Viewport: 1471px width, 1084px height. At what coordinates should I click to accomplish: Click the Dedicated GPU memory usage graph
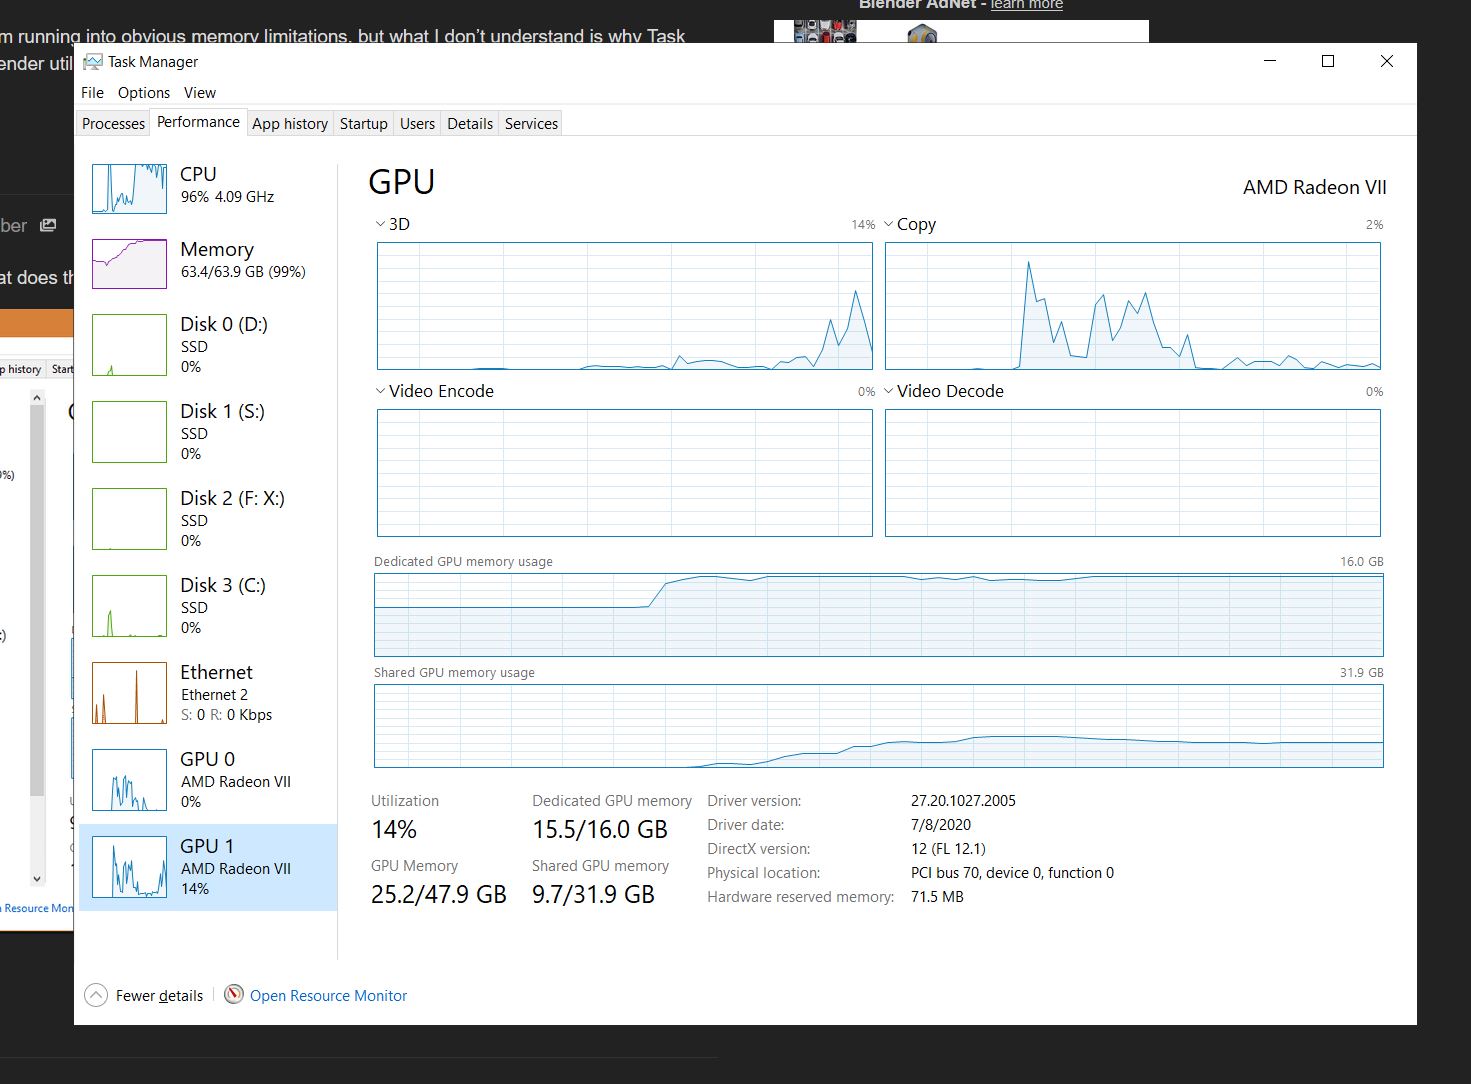pos(879,614)
